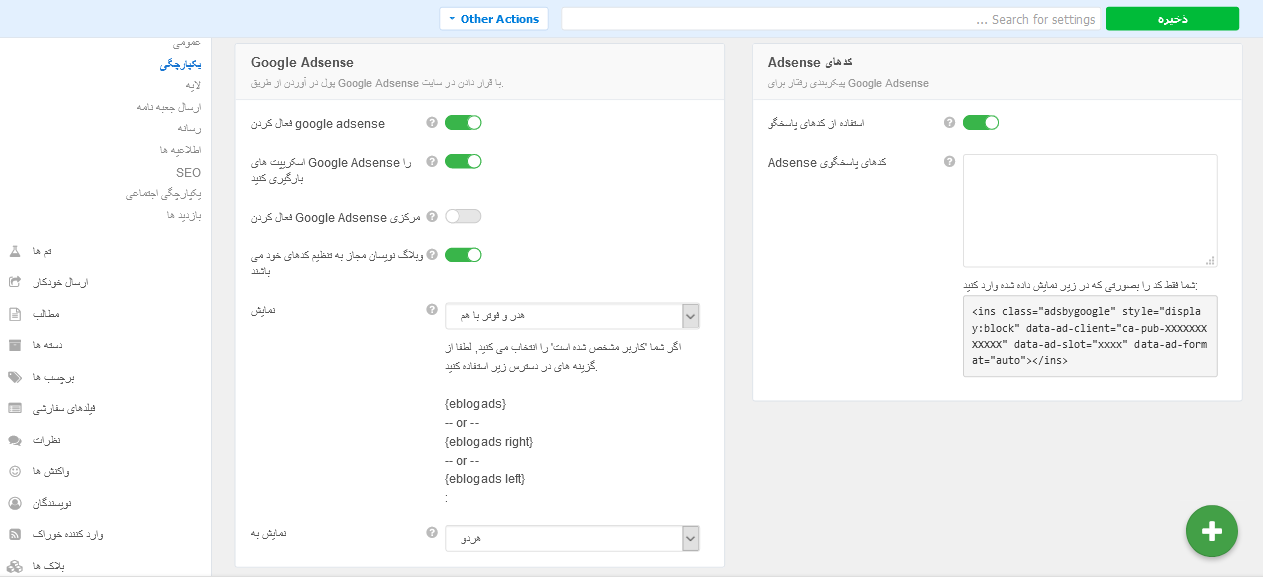Click the Google Adsense panel heading
This screenshot has height=577, width=1263.
(302, 62)
